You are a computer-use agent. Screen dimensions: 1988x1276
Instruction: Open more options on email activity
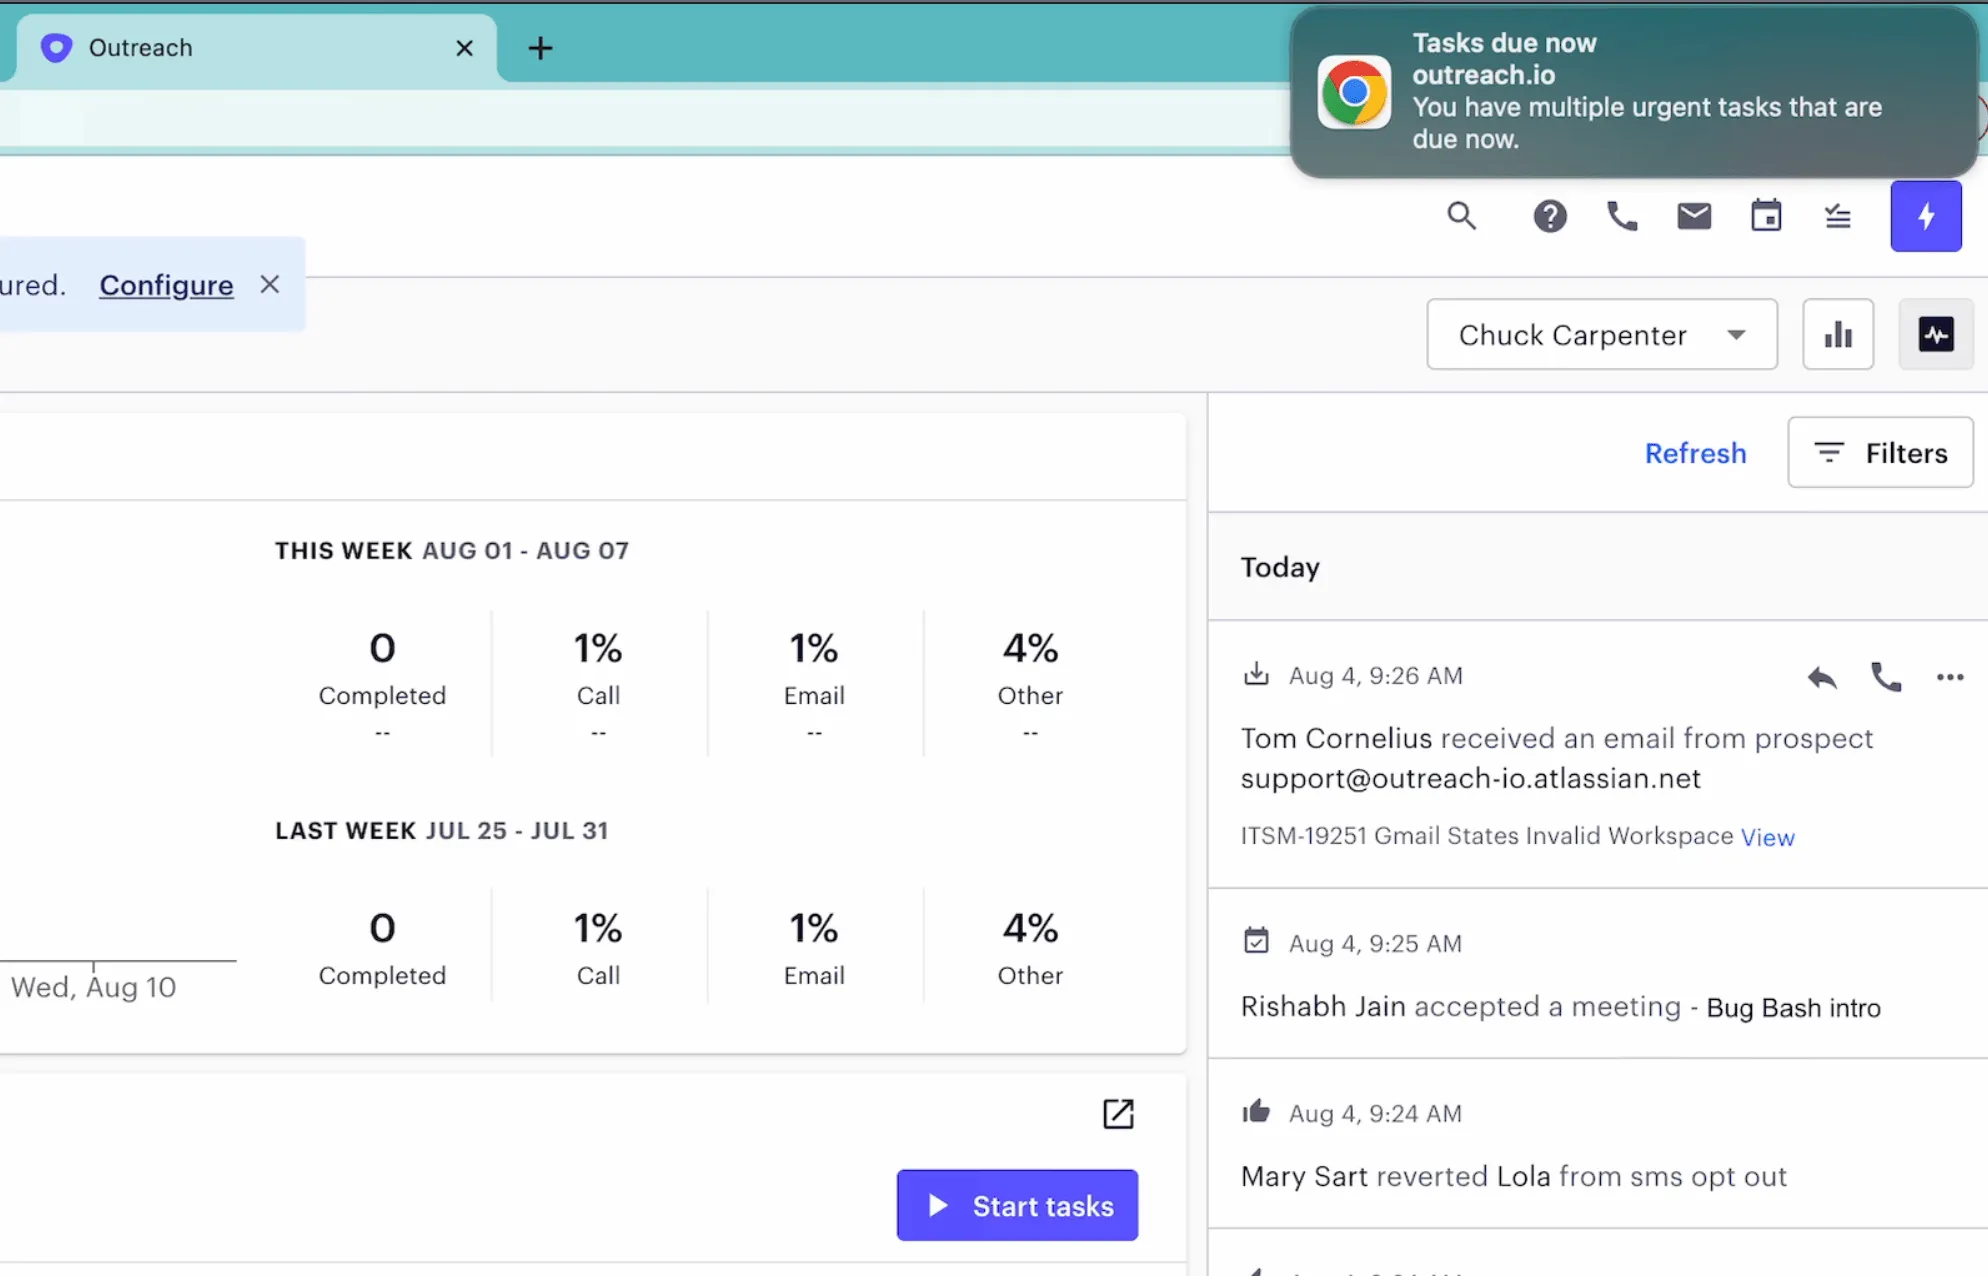(x=1949, y=678)
